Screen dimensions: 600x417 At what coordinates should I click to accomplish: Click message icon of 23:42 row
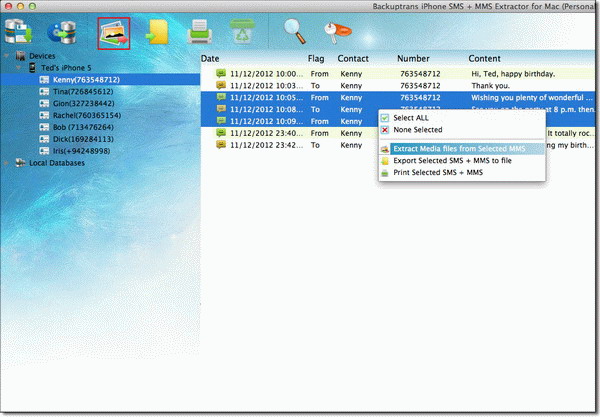(221, 144)
